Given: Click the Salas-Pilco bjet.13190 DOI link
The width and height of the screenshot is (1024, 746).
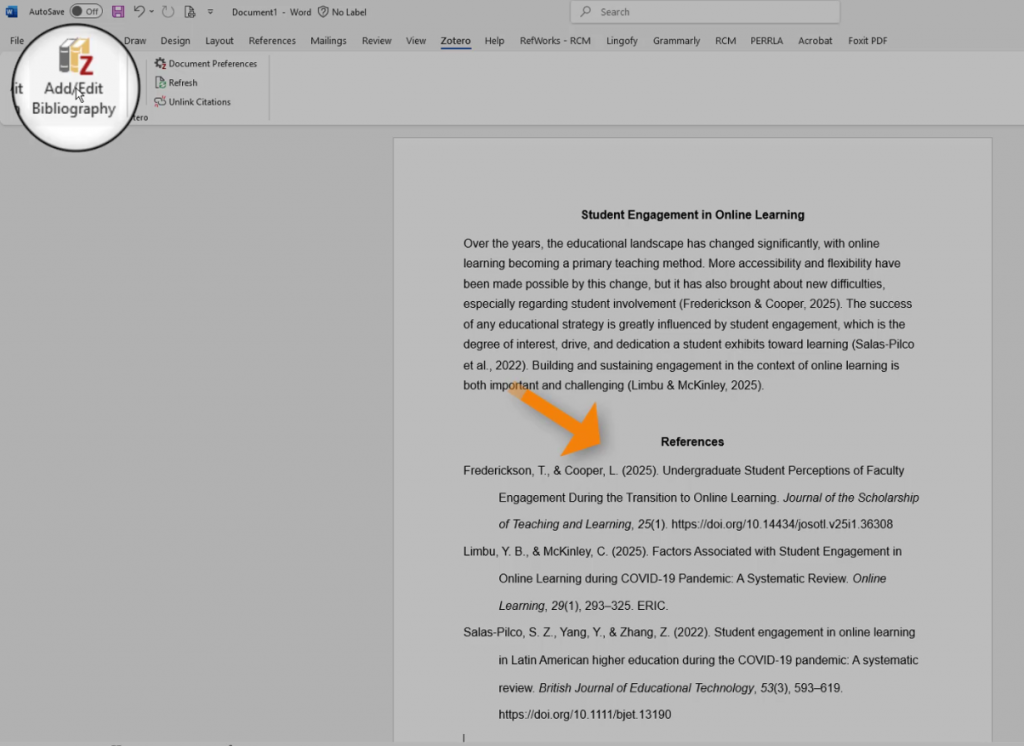Looking at the screenshot, I should tap(585, 715).
